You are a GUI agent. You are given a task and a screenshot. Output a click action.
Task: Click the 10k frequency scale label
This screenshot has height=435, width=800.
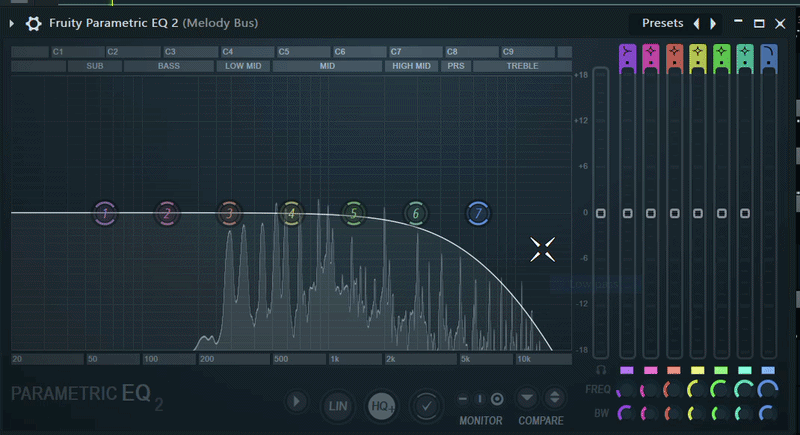click(x=524, y=359)
